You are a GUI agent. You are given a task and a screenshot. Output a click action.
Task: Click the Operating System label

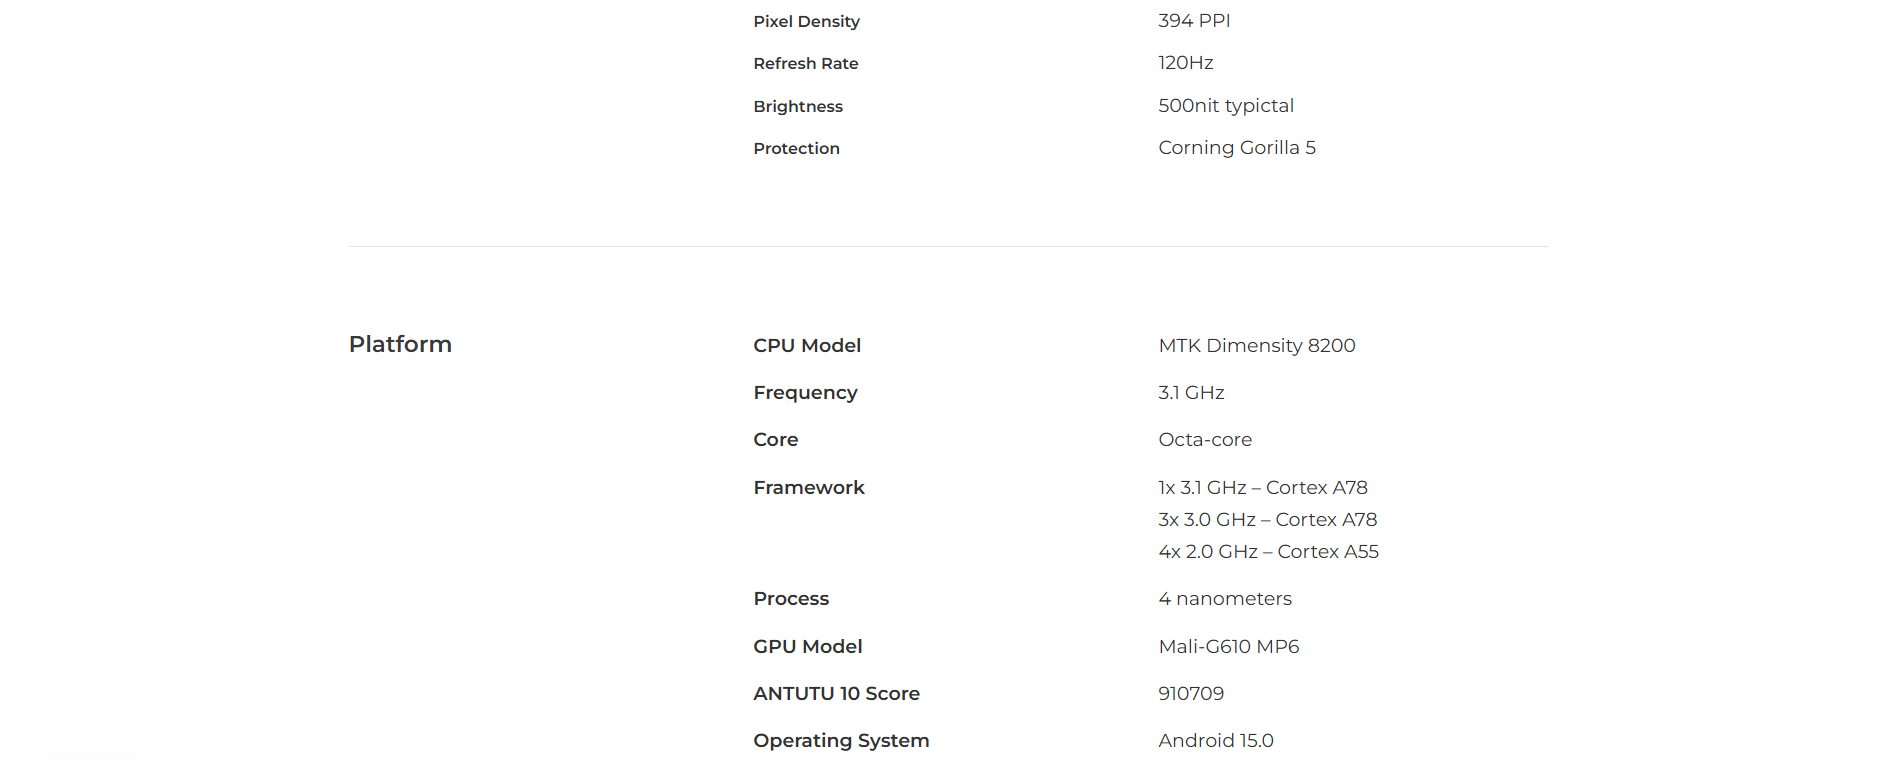click(x=840, y=741)
